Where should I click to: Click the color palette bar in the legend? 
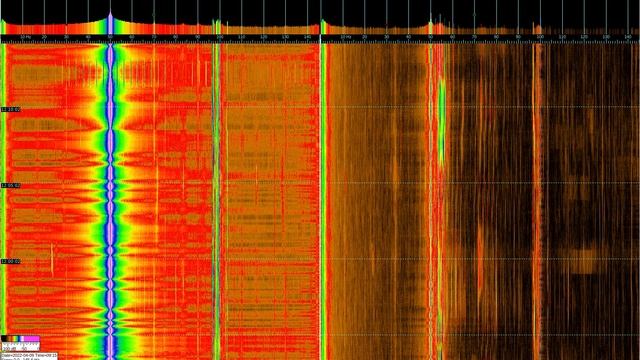coord(20,339)
